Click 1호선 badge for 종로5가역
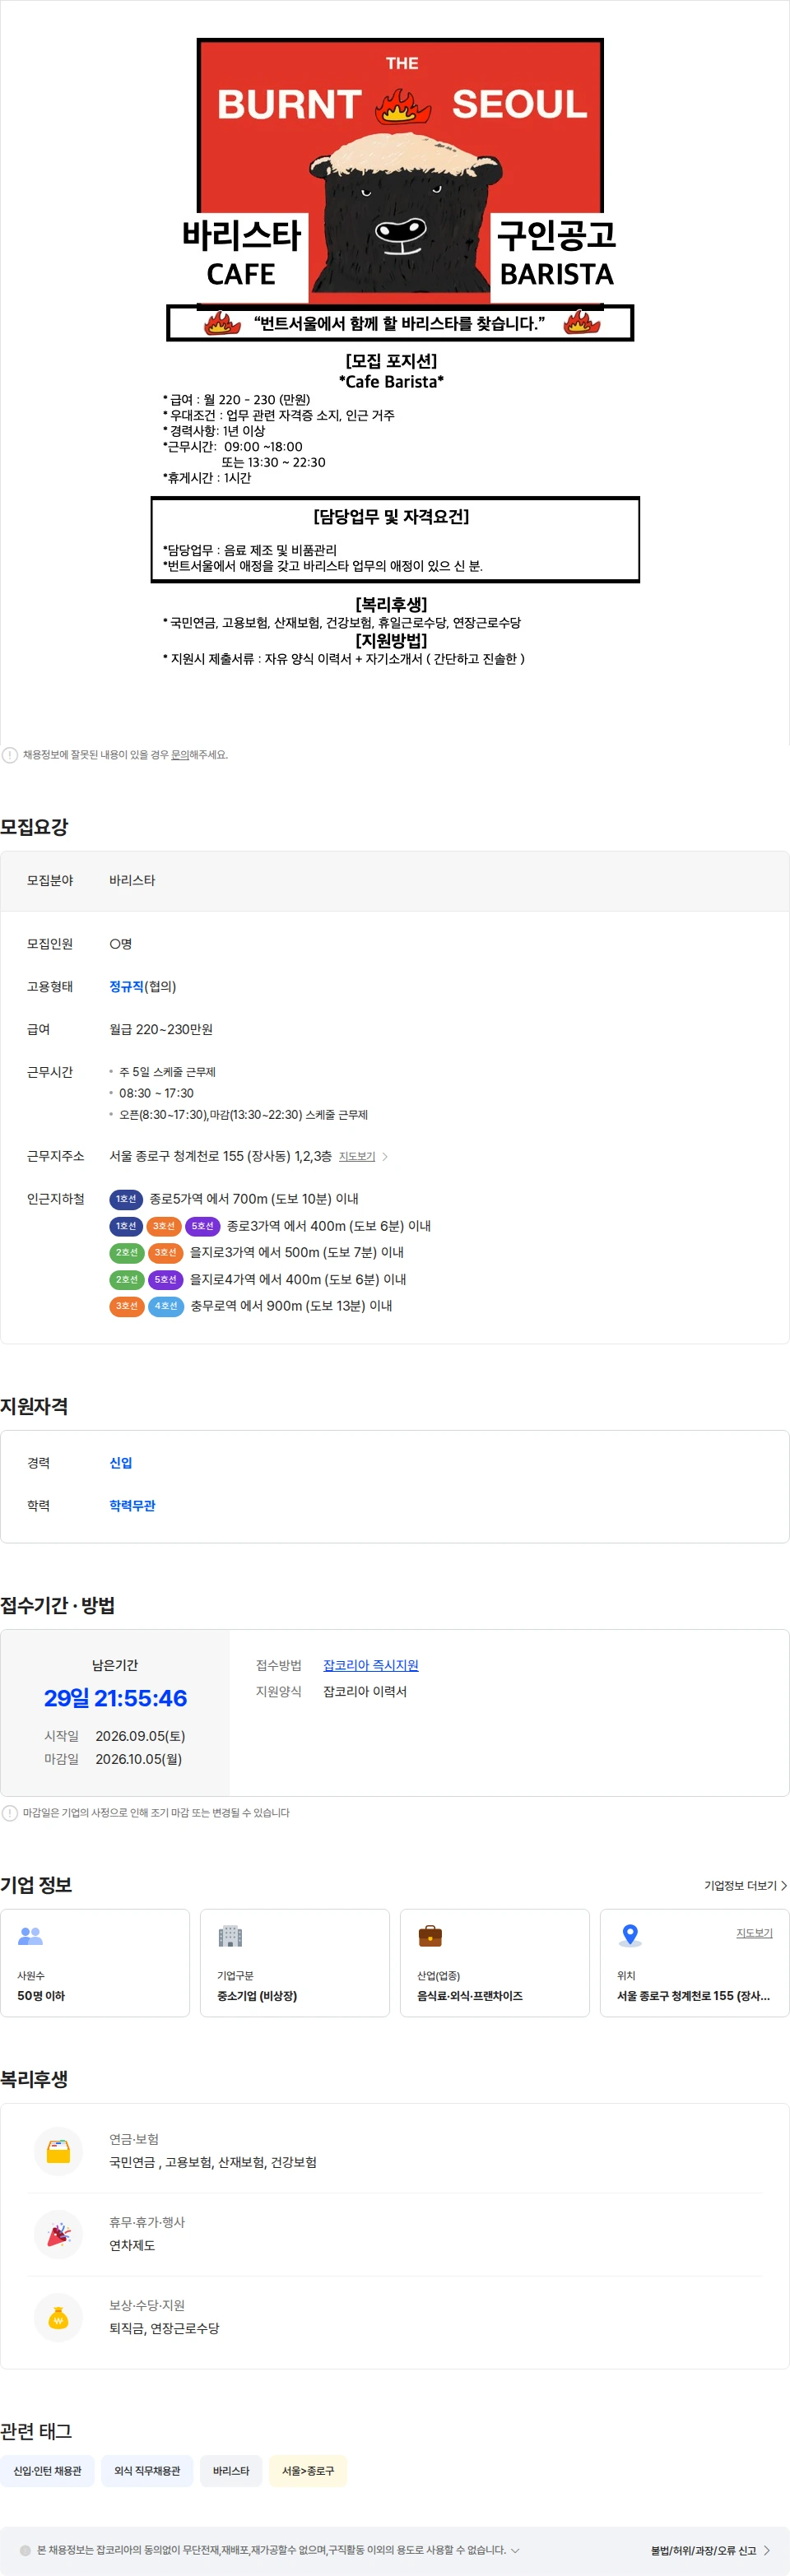The height and width of the screenshot is (2576, 790). click(x=126, y=1199)
